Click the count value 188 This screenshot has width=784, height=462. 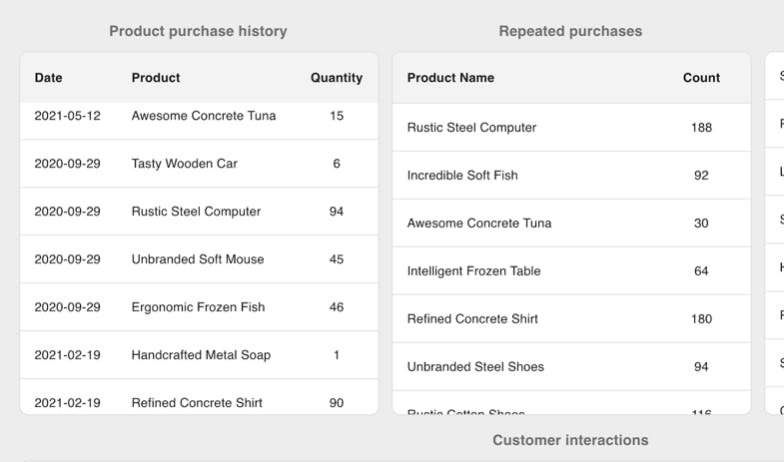click(701, 128)
